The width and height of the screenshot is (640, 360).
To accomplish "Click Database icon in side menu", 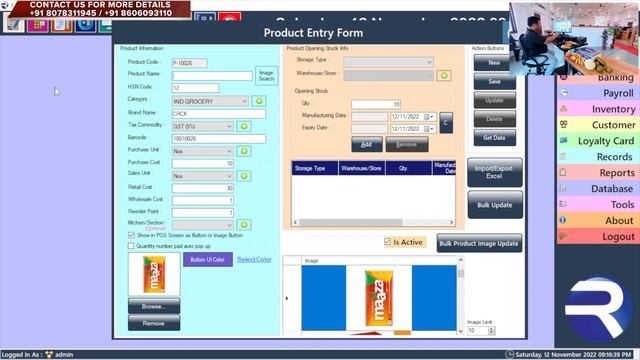I will [563, 188].
